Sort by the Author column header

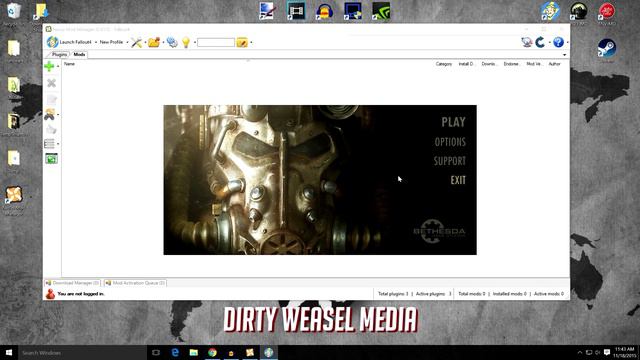point(554,64)
